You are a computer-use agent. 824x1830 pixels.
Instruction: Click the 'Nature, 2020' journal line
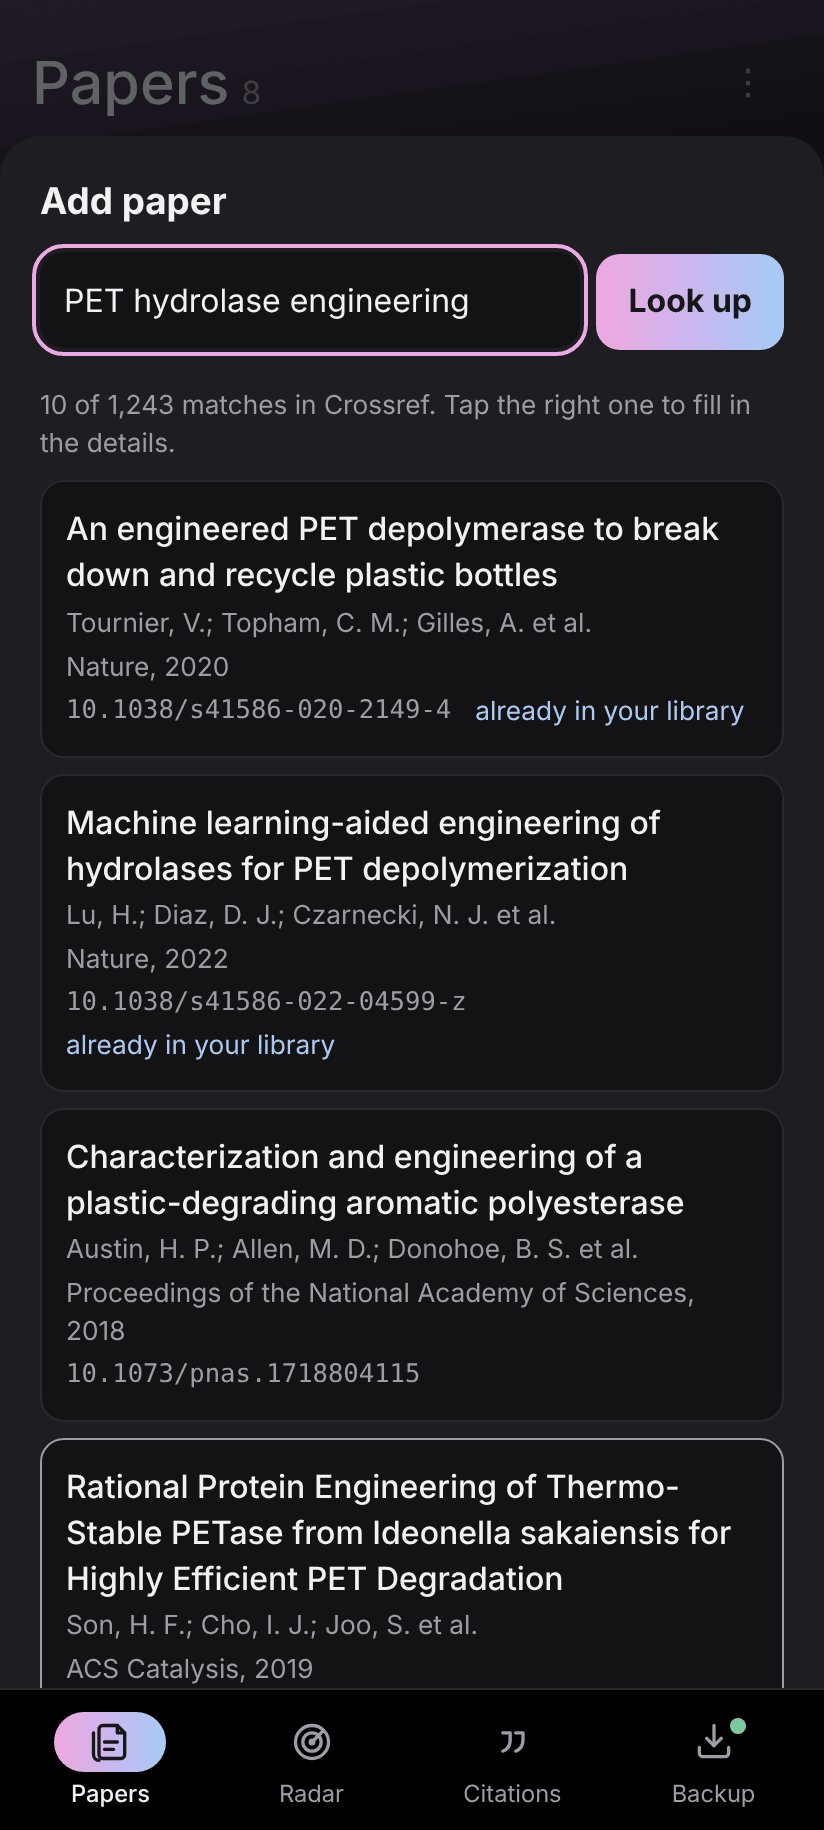point(148,667)
